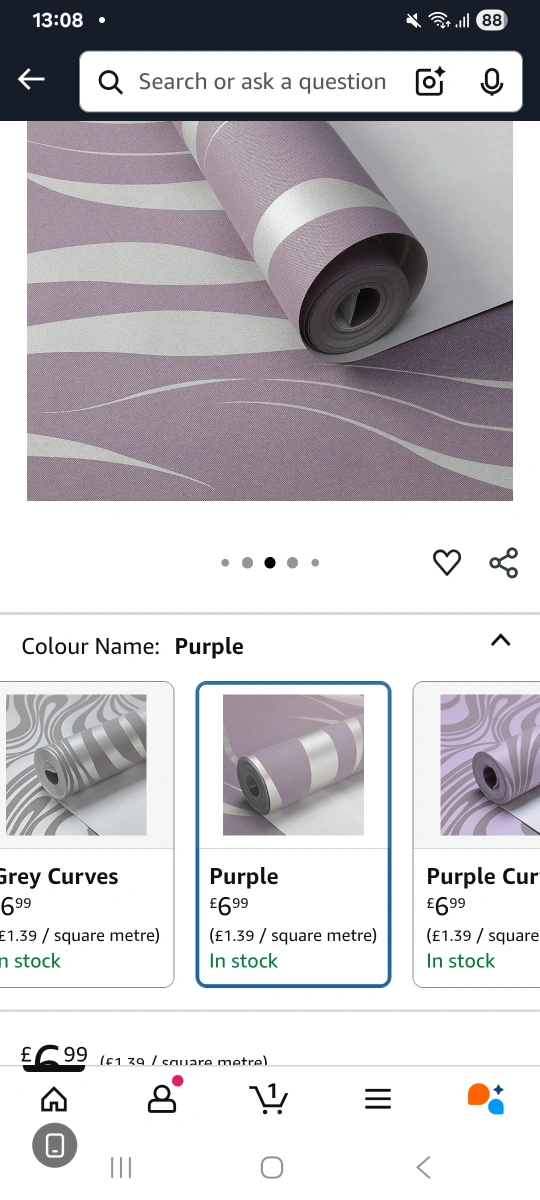Select the Purple colour option
Viewport: 540px width, 1200px height.
pyautogui.click(x=293, y=834)
